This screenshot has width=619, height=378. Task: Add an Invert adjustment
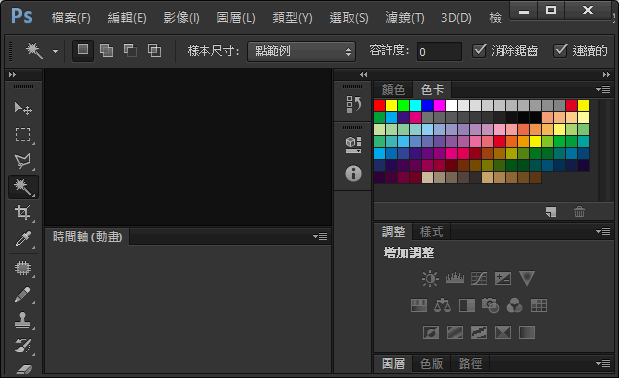pyautogui.click(x=431, y=332)
